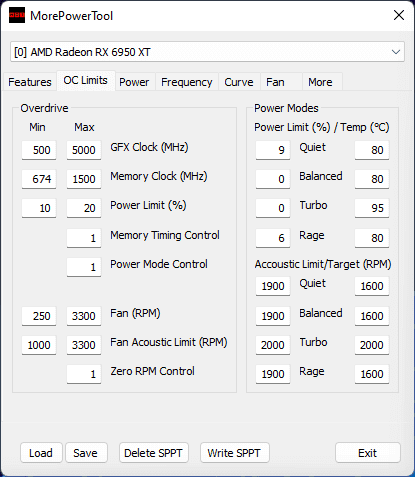
Task: Switch to the Features tab
Action: 30,82
